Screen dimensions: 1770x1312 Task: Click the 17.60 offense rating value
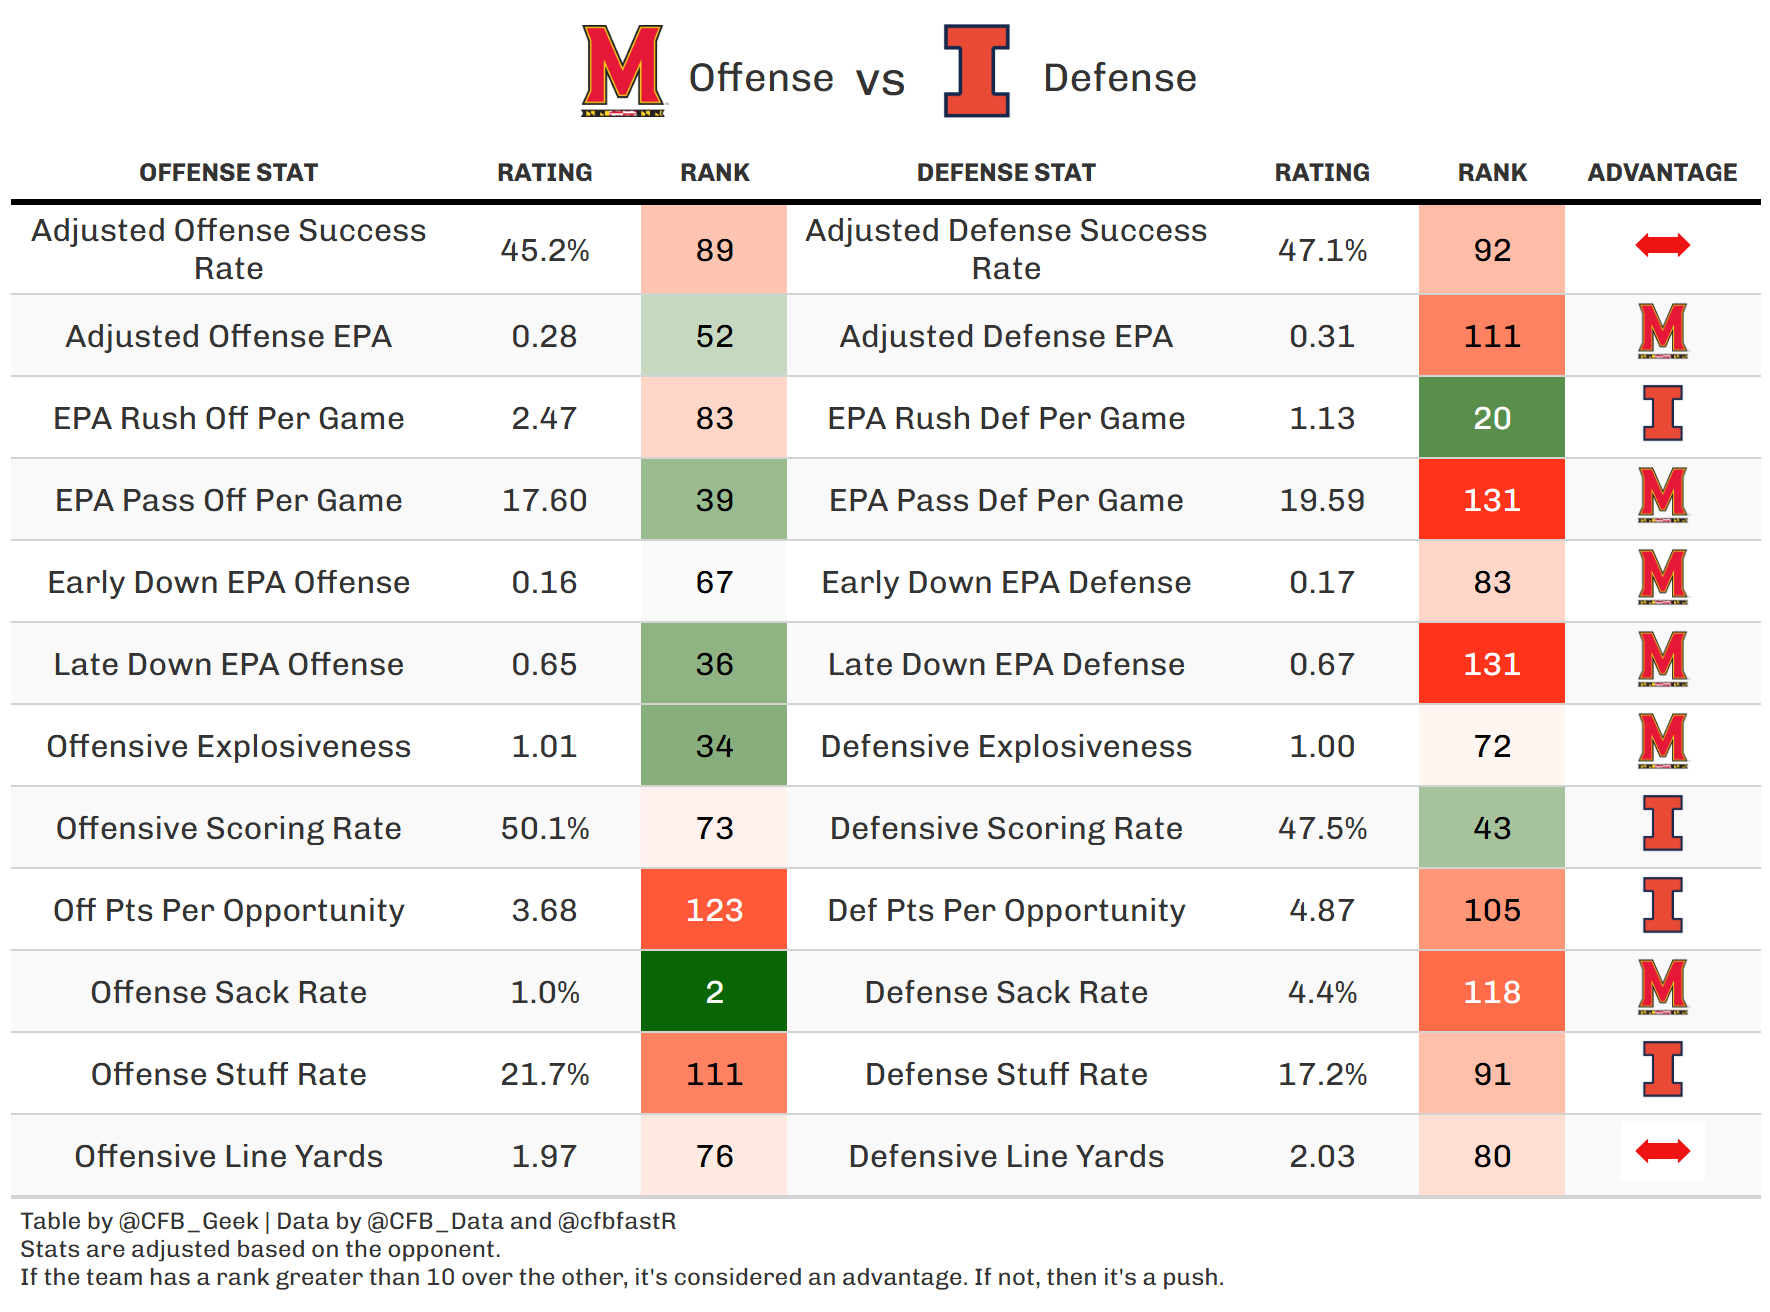[544, 500]
